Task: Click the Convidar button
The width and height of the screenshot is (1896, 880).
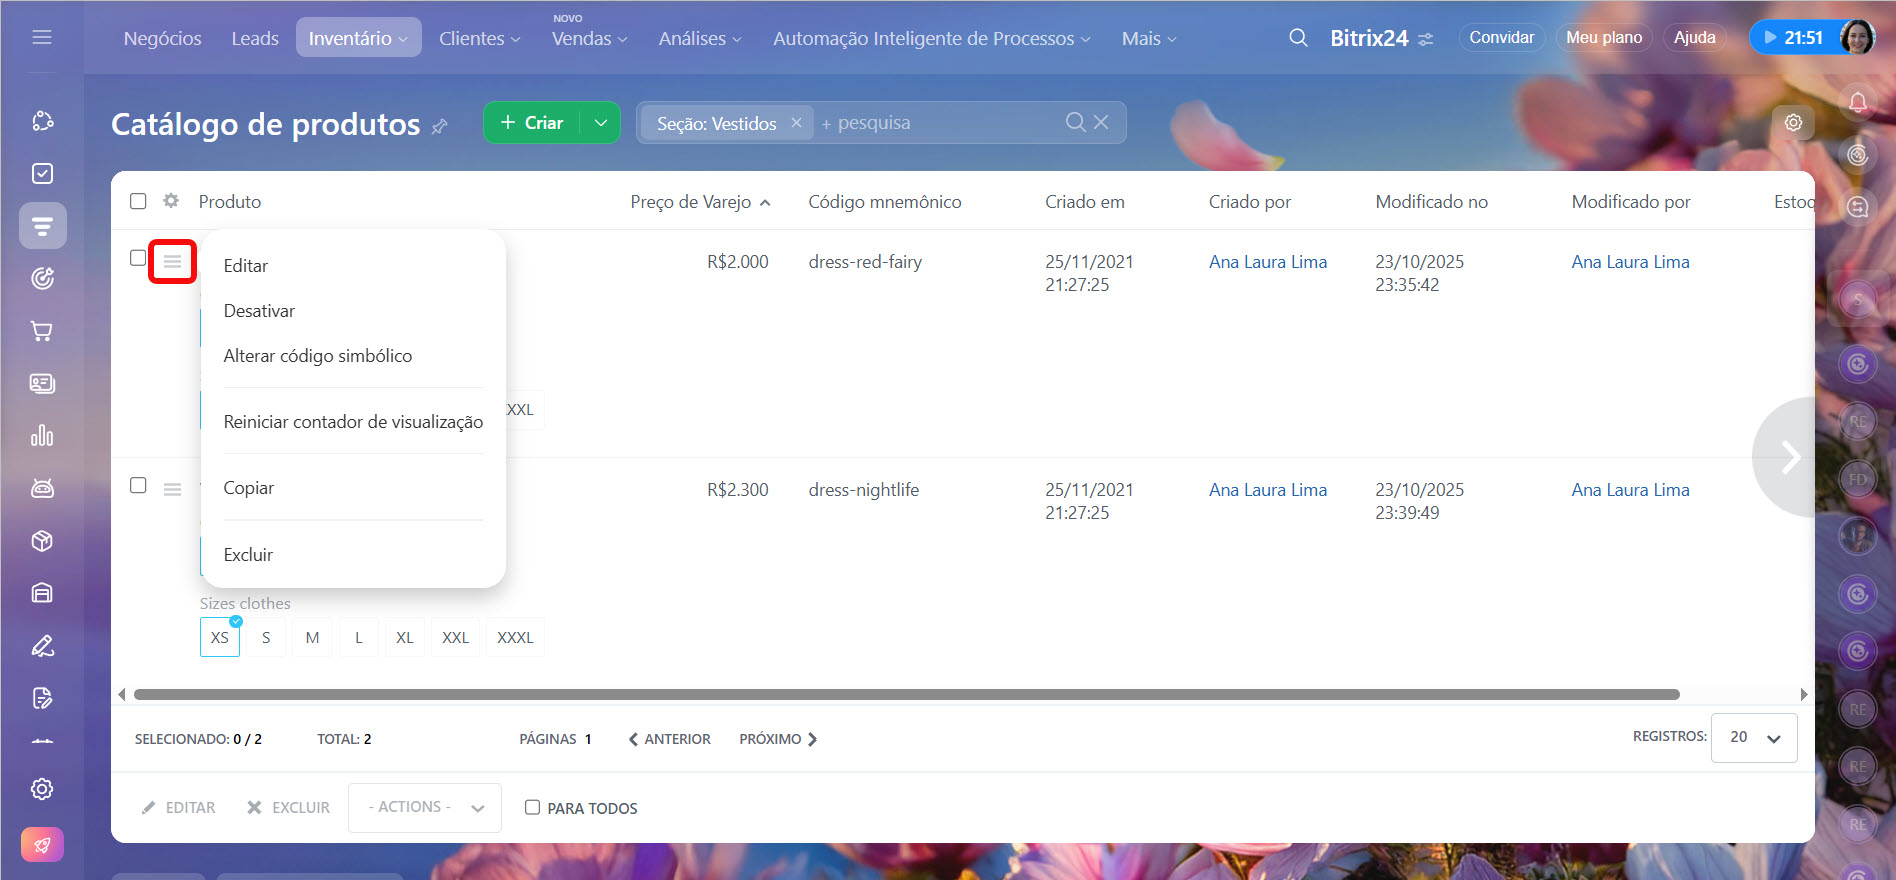Action: click(1501, 38)
